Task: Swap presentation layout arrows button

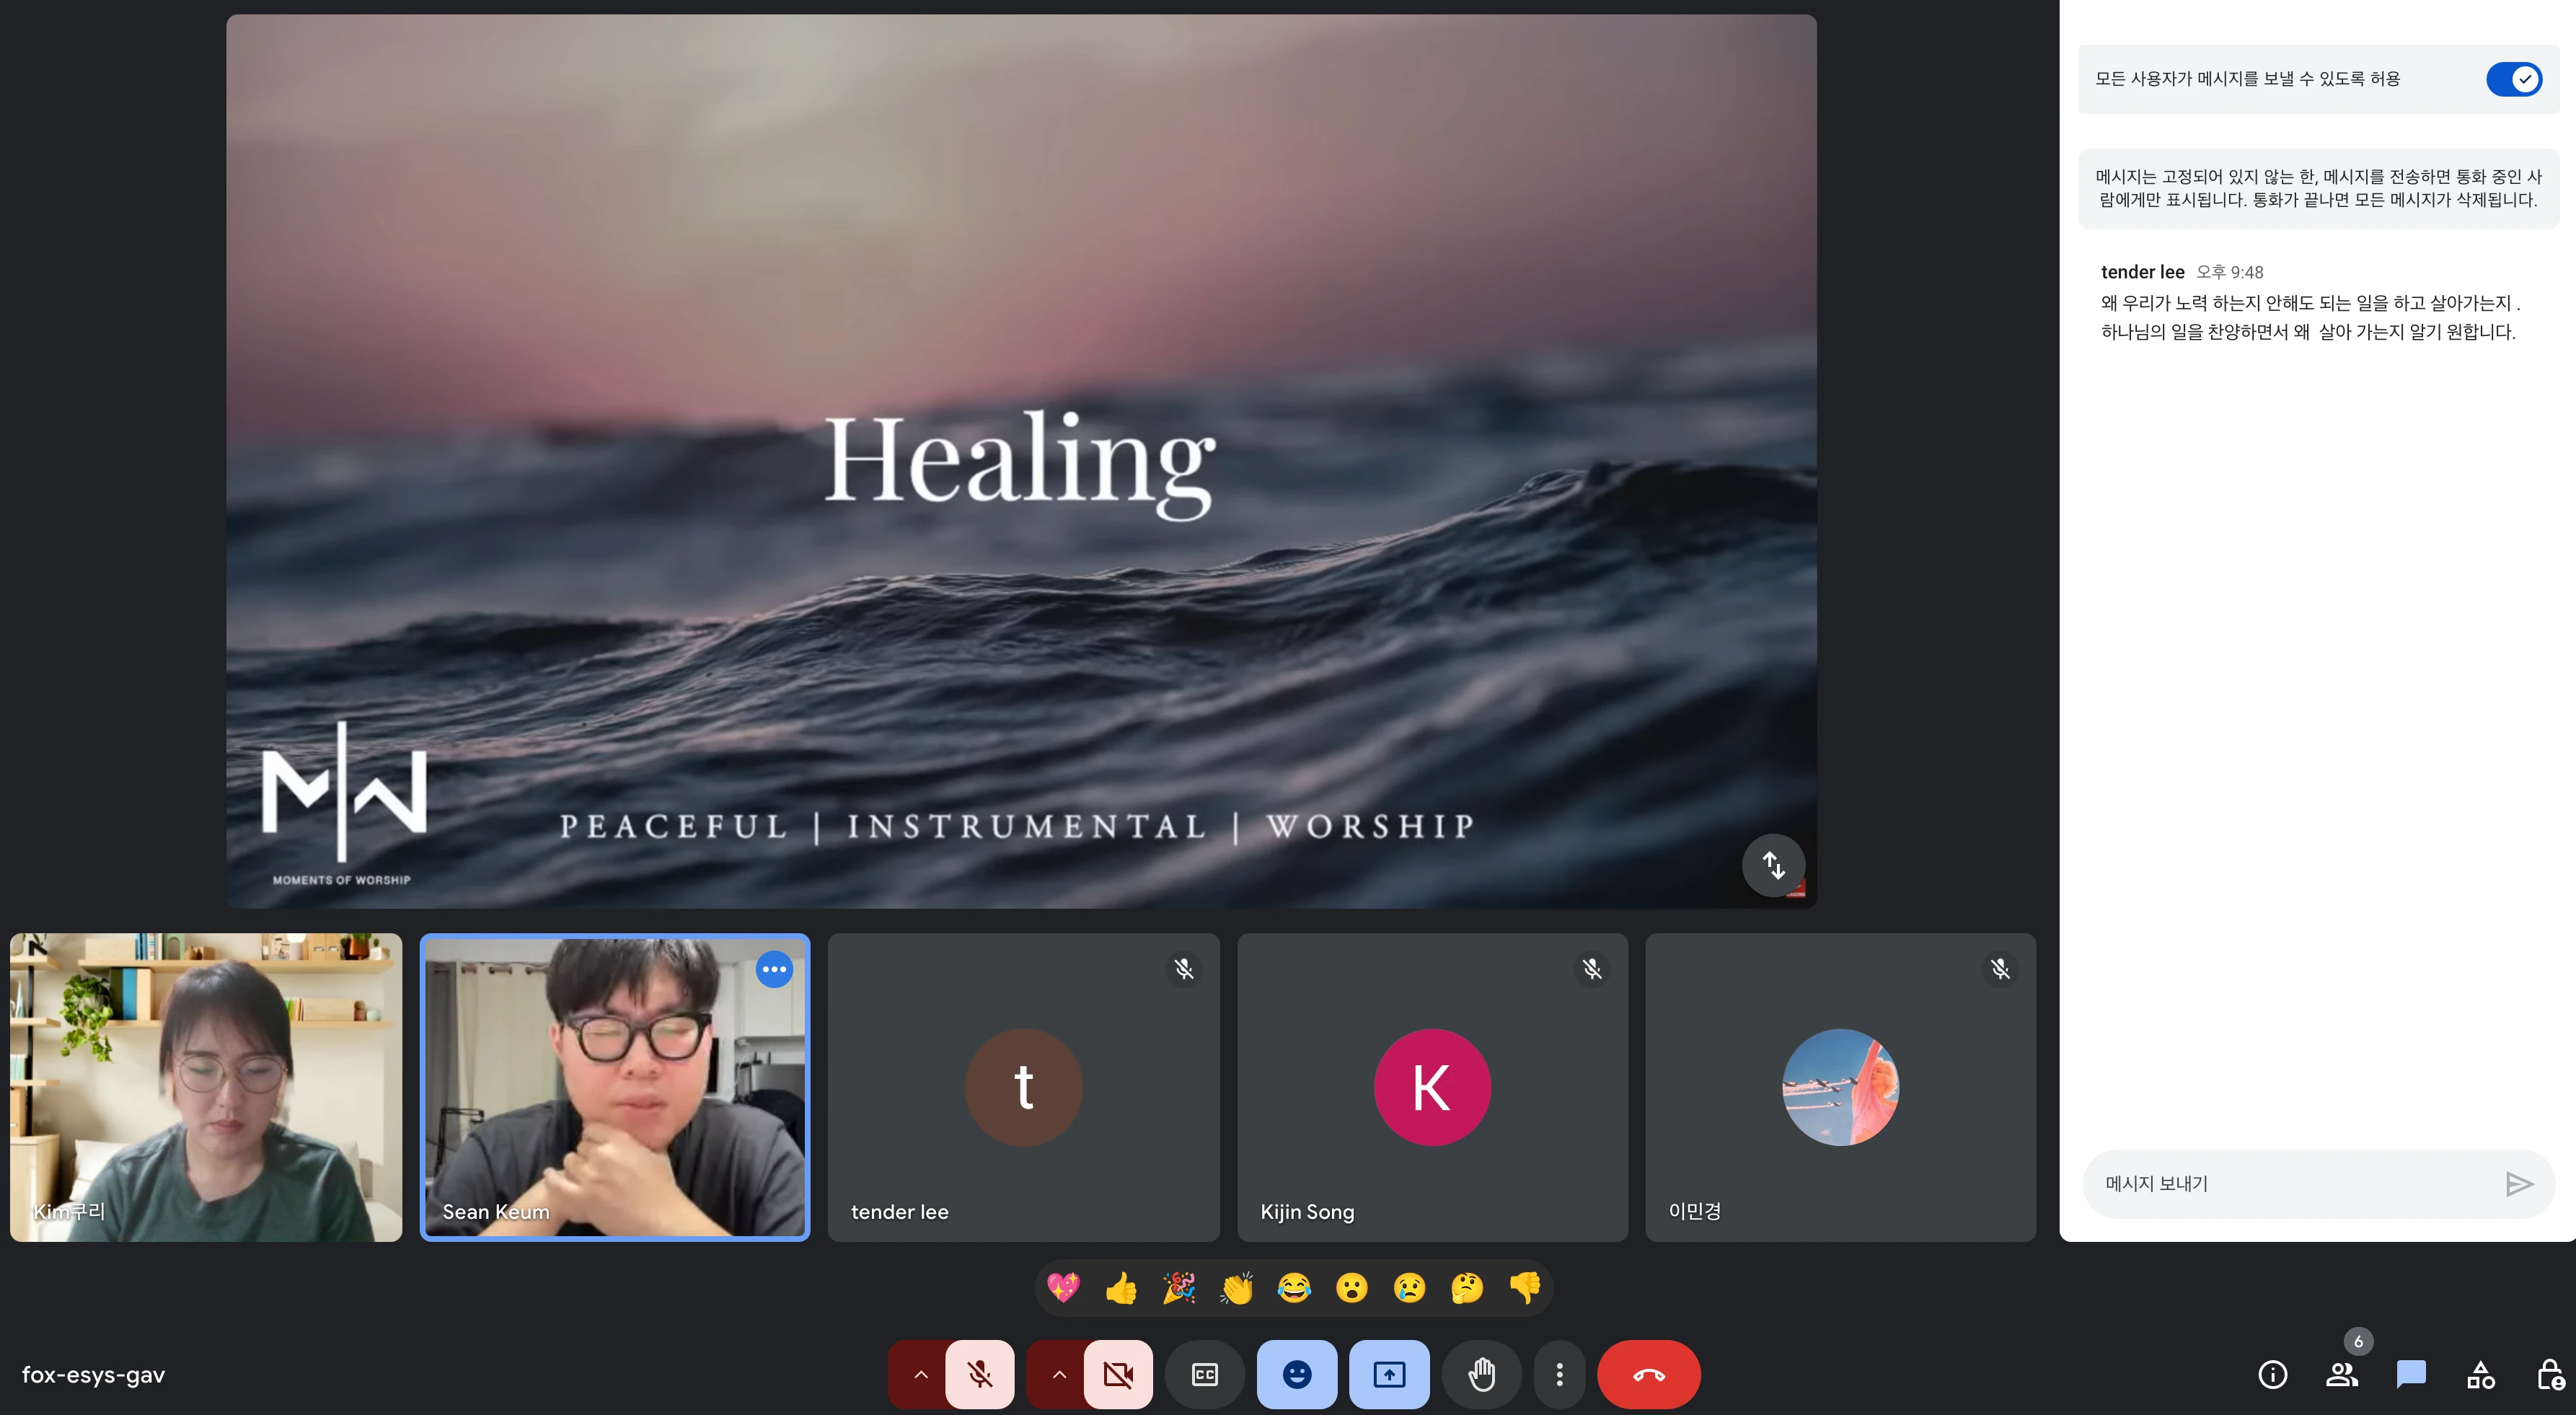Action: [1773, 865]
